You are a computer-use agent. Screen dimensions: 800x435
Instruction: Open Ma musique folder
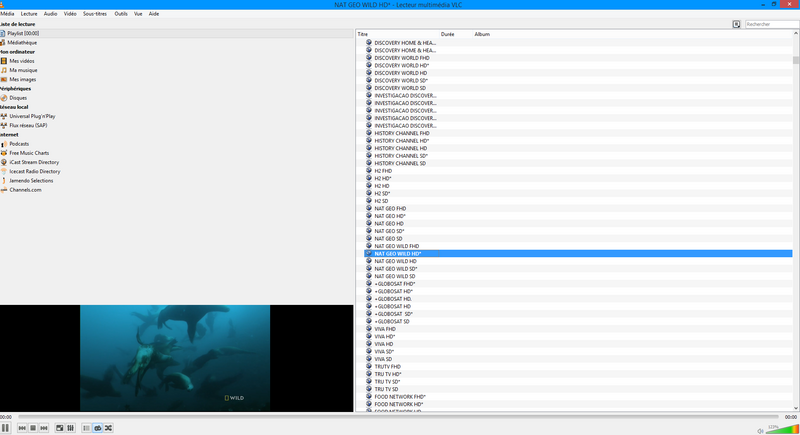point(23,70)
